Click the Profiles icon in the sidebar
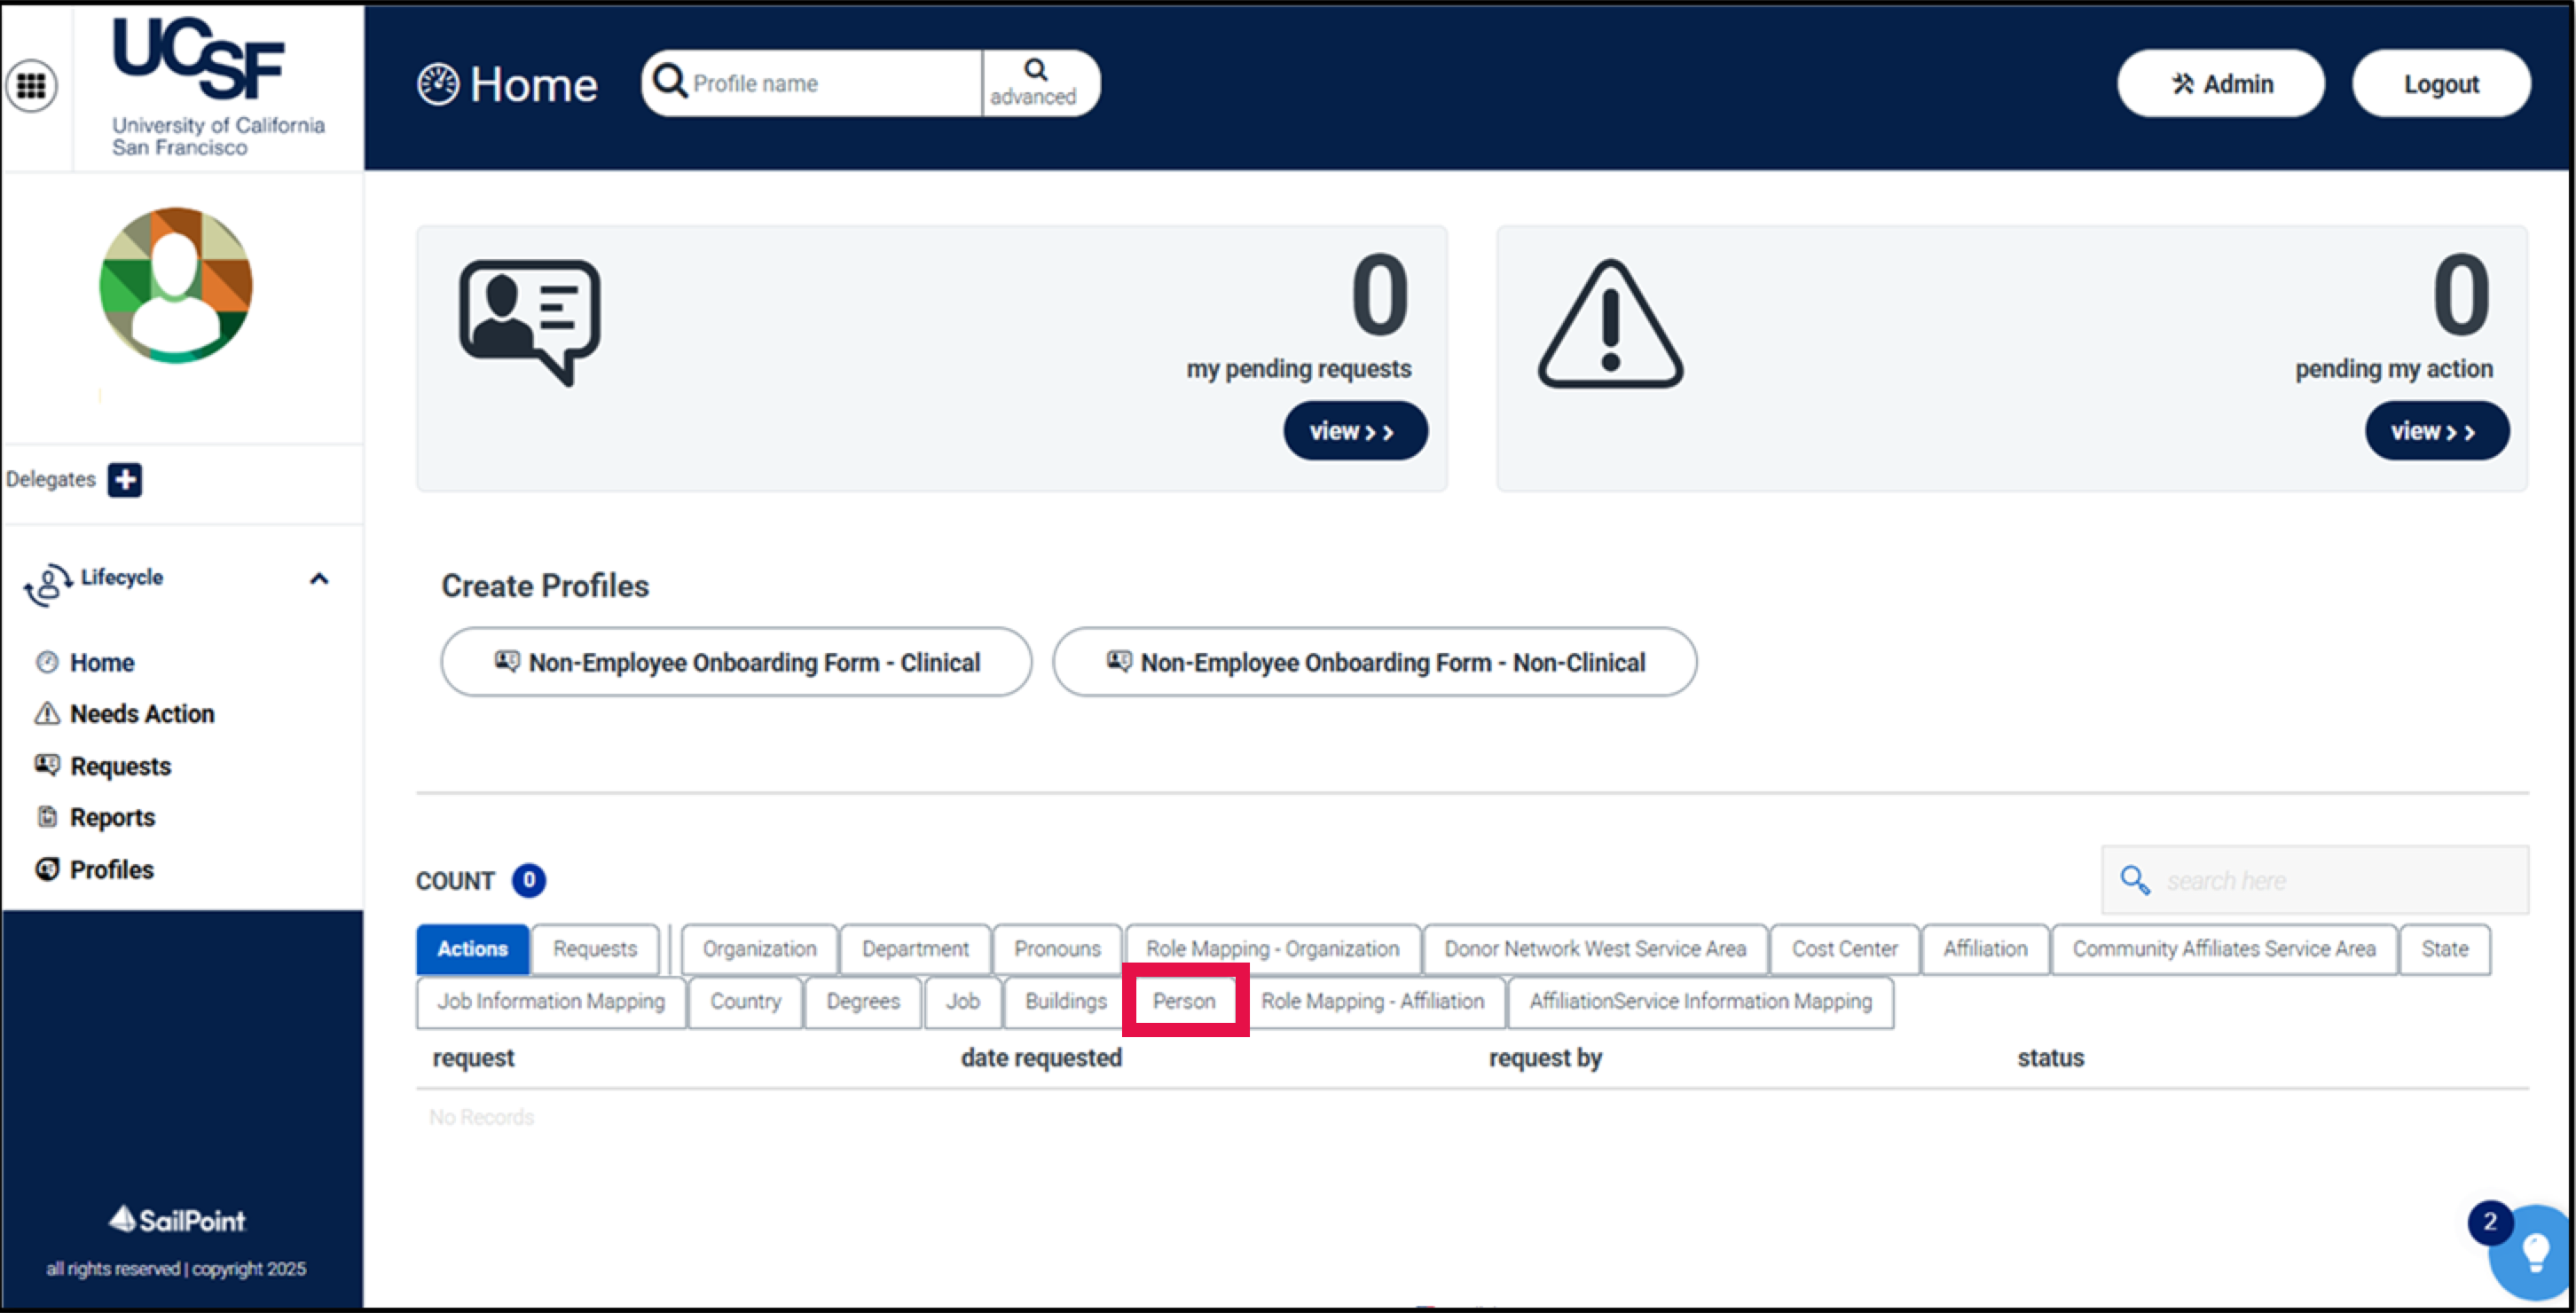 click(x=46, y=869)
